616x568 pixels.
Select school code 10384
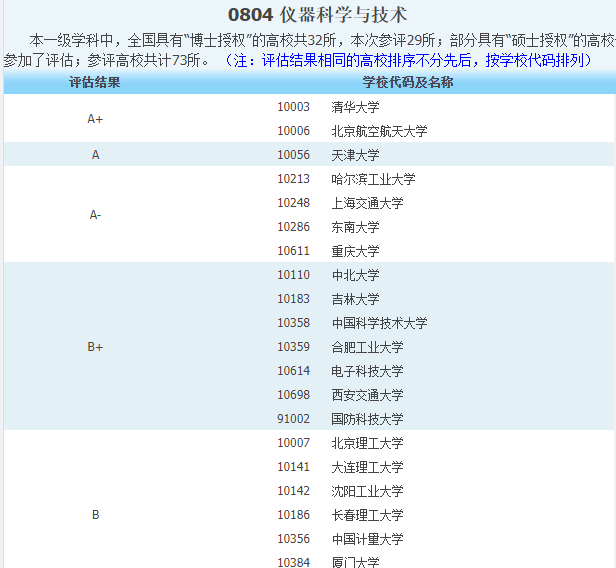[x=293, y=562]
